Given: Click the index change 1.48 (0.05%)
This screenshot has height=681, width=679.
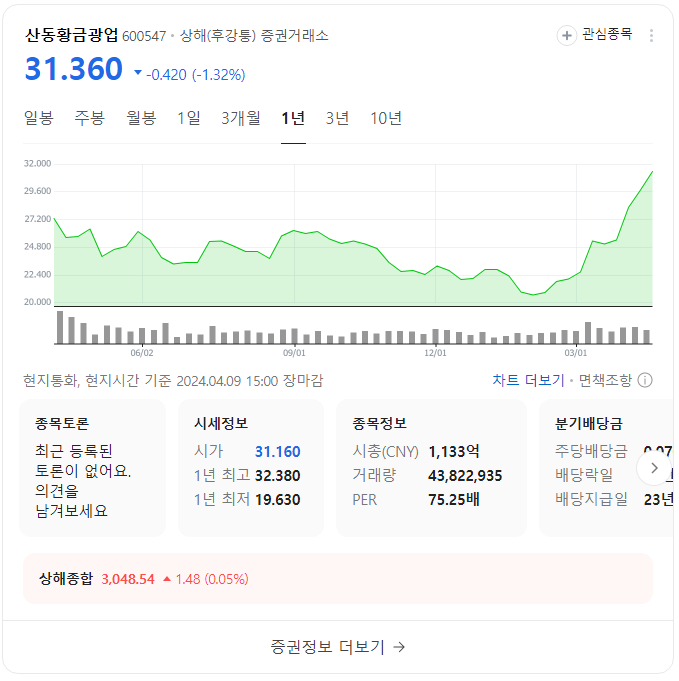Looking at the screenshot, I should tap(212, 579).
